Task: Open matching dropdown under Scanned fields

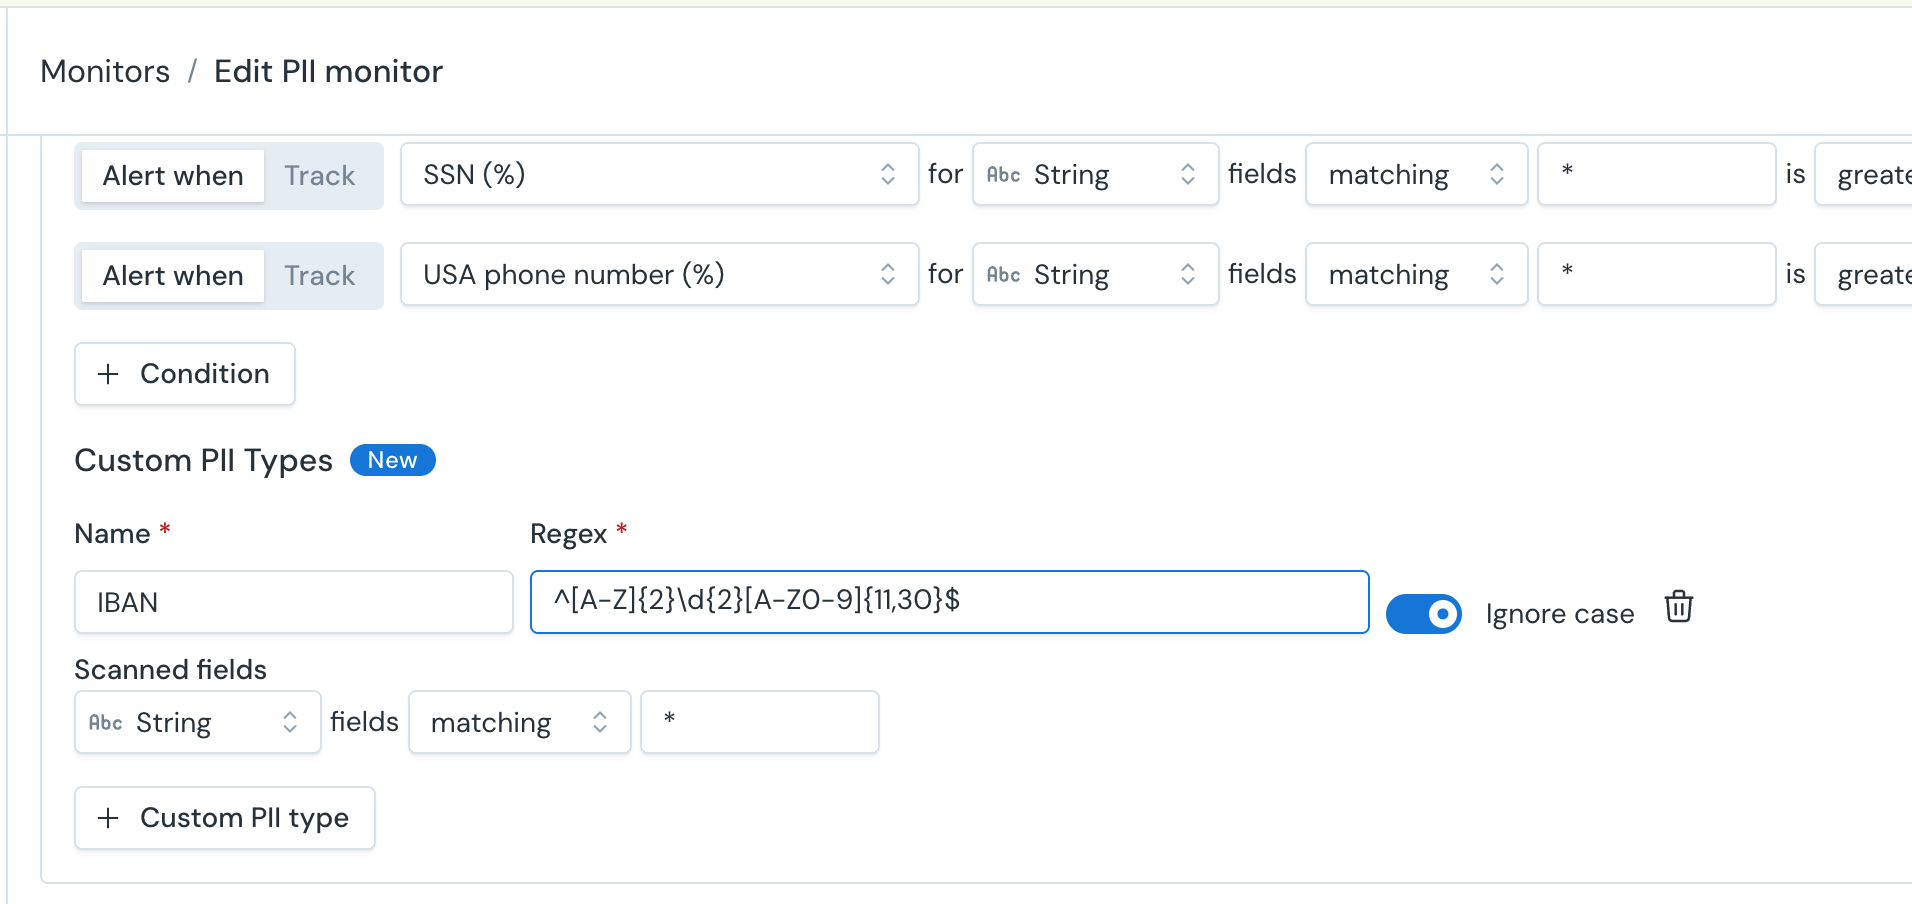Action: 519,722
